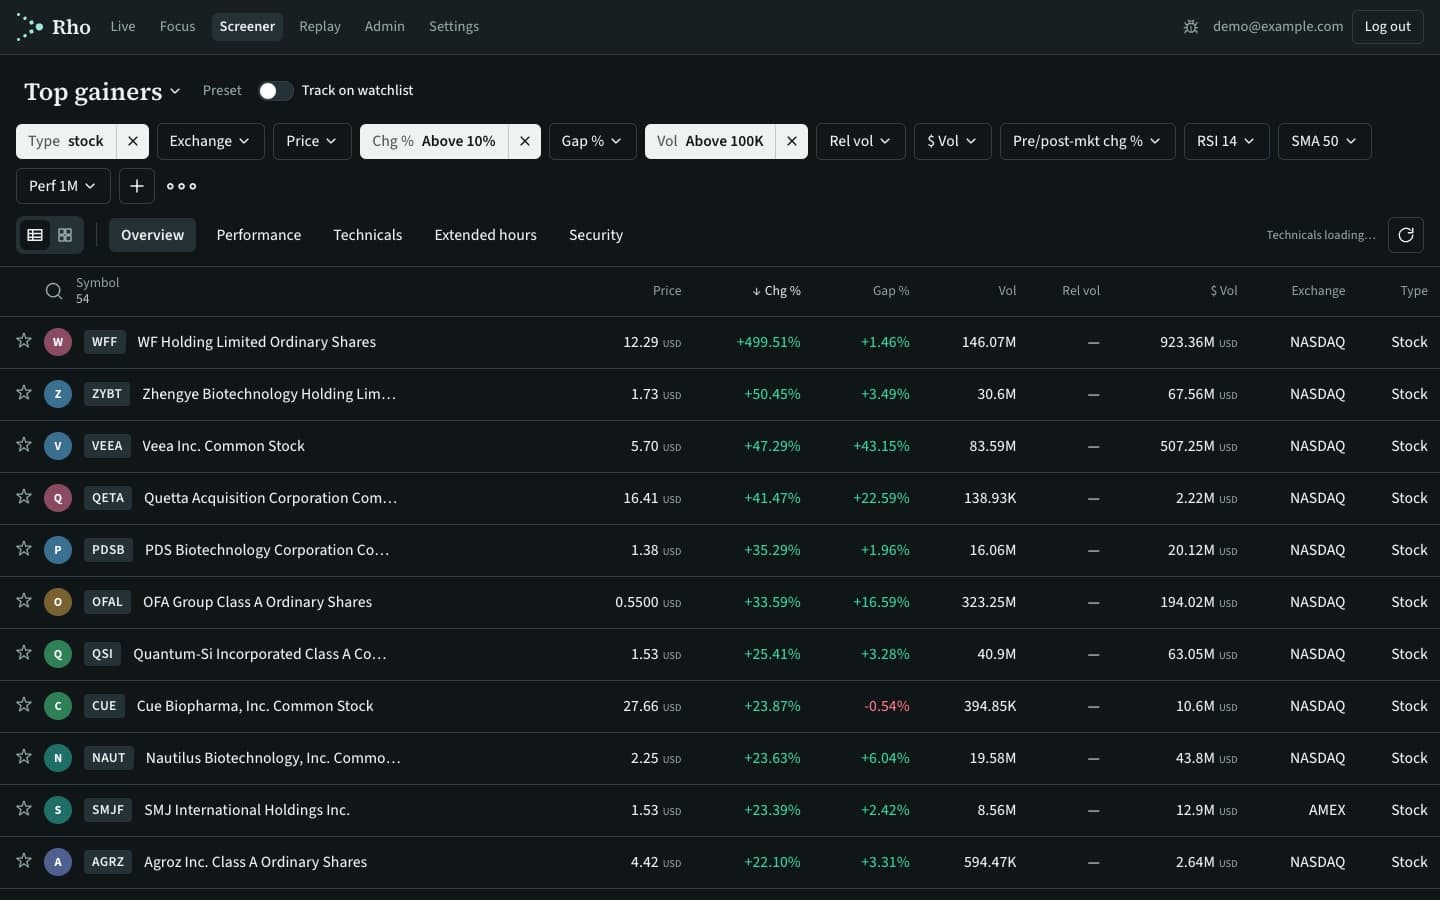Remove the Vol Above 100K filter
1440x900 pixels.
(792, 141)
